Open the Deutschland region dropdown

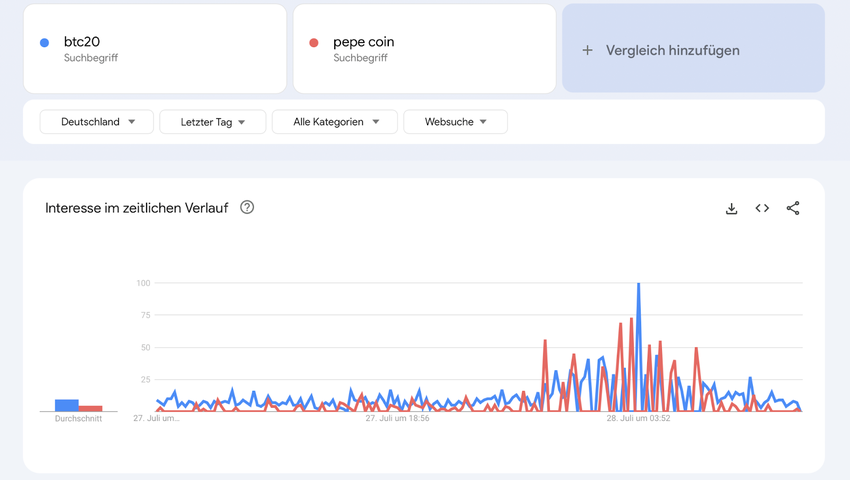pyautogui.click(x=97, y=122)
